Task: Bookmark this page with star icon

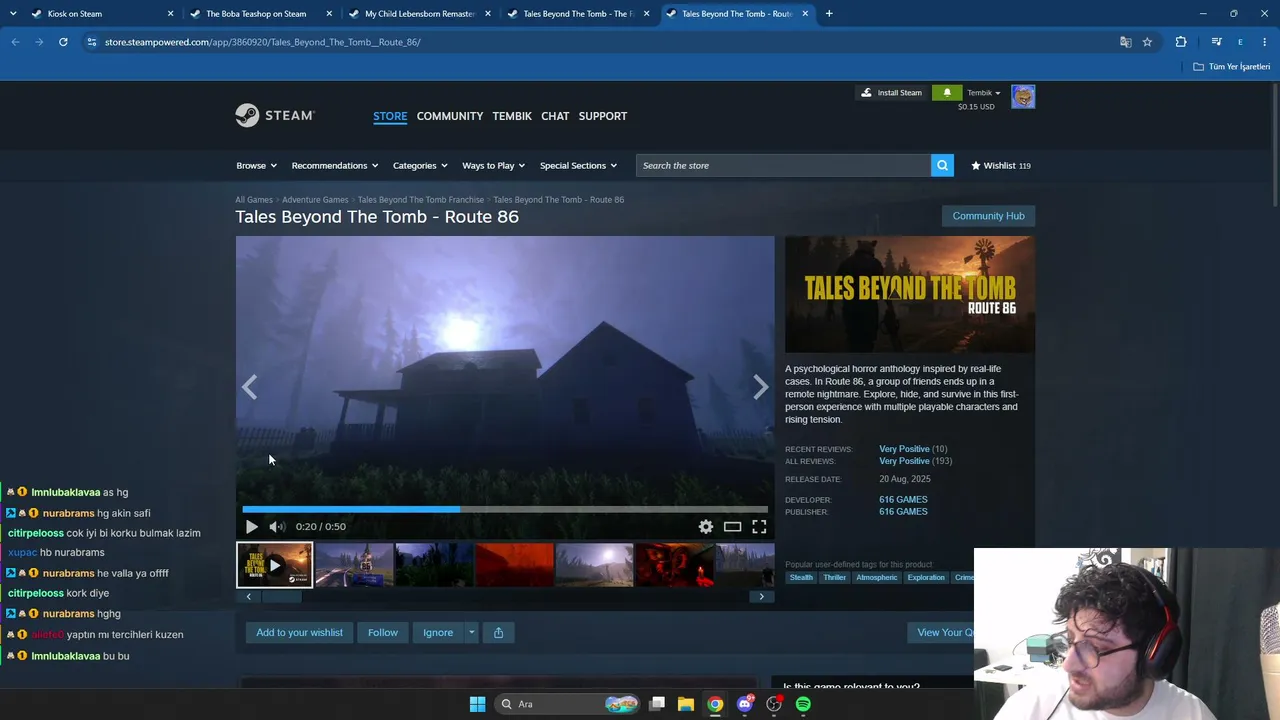Action: coord(1147,42)
